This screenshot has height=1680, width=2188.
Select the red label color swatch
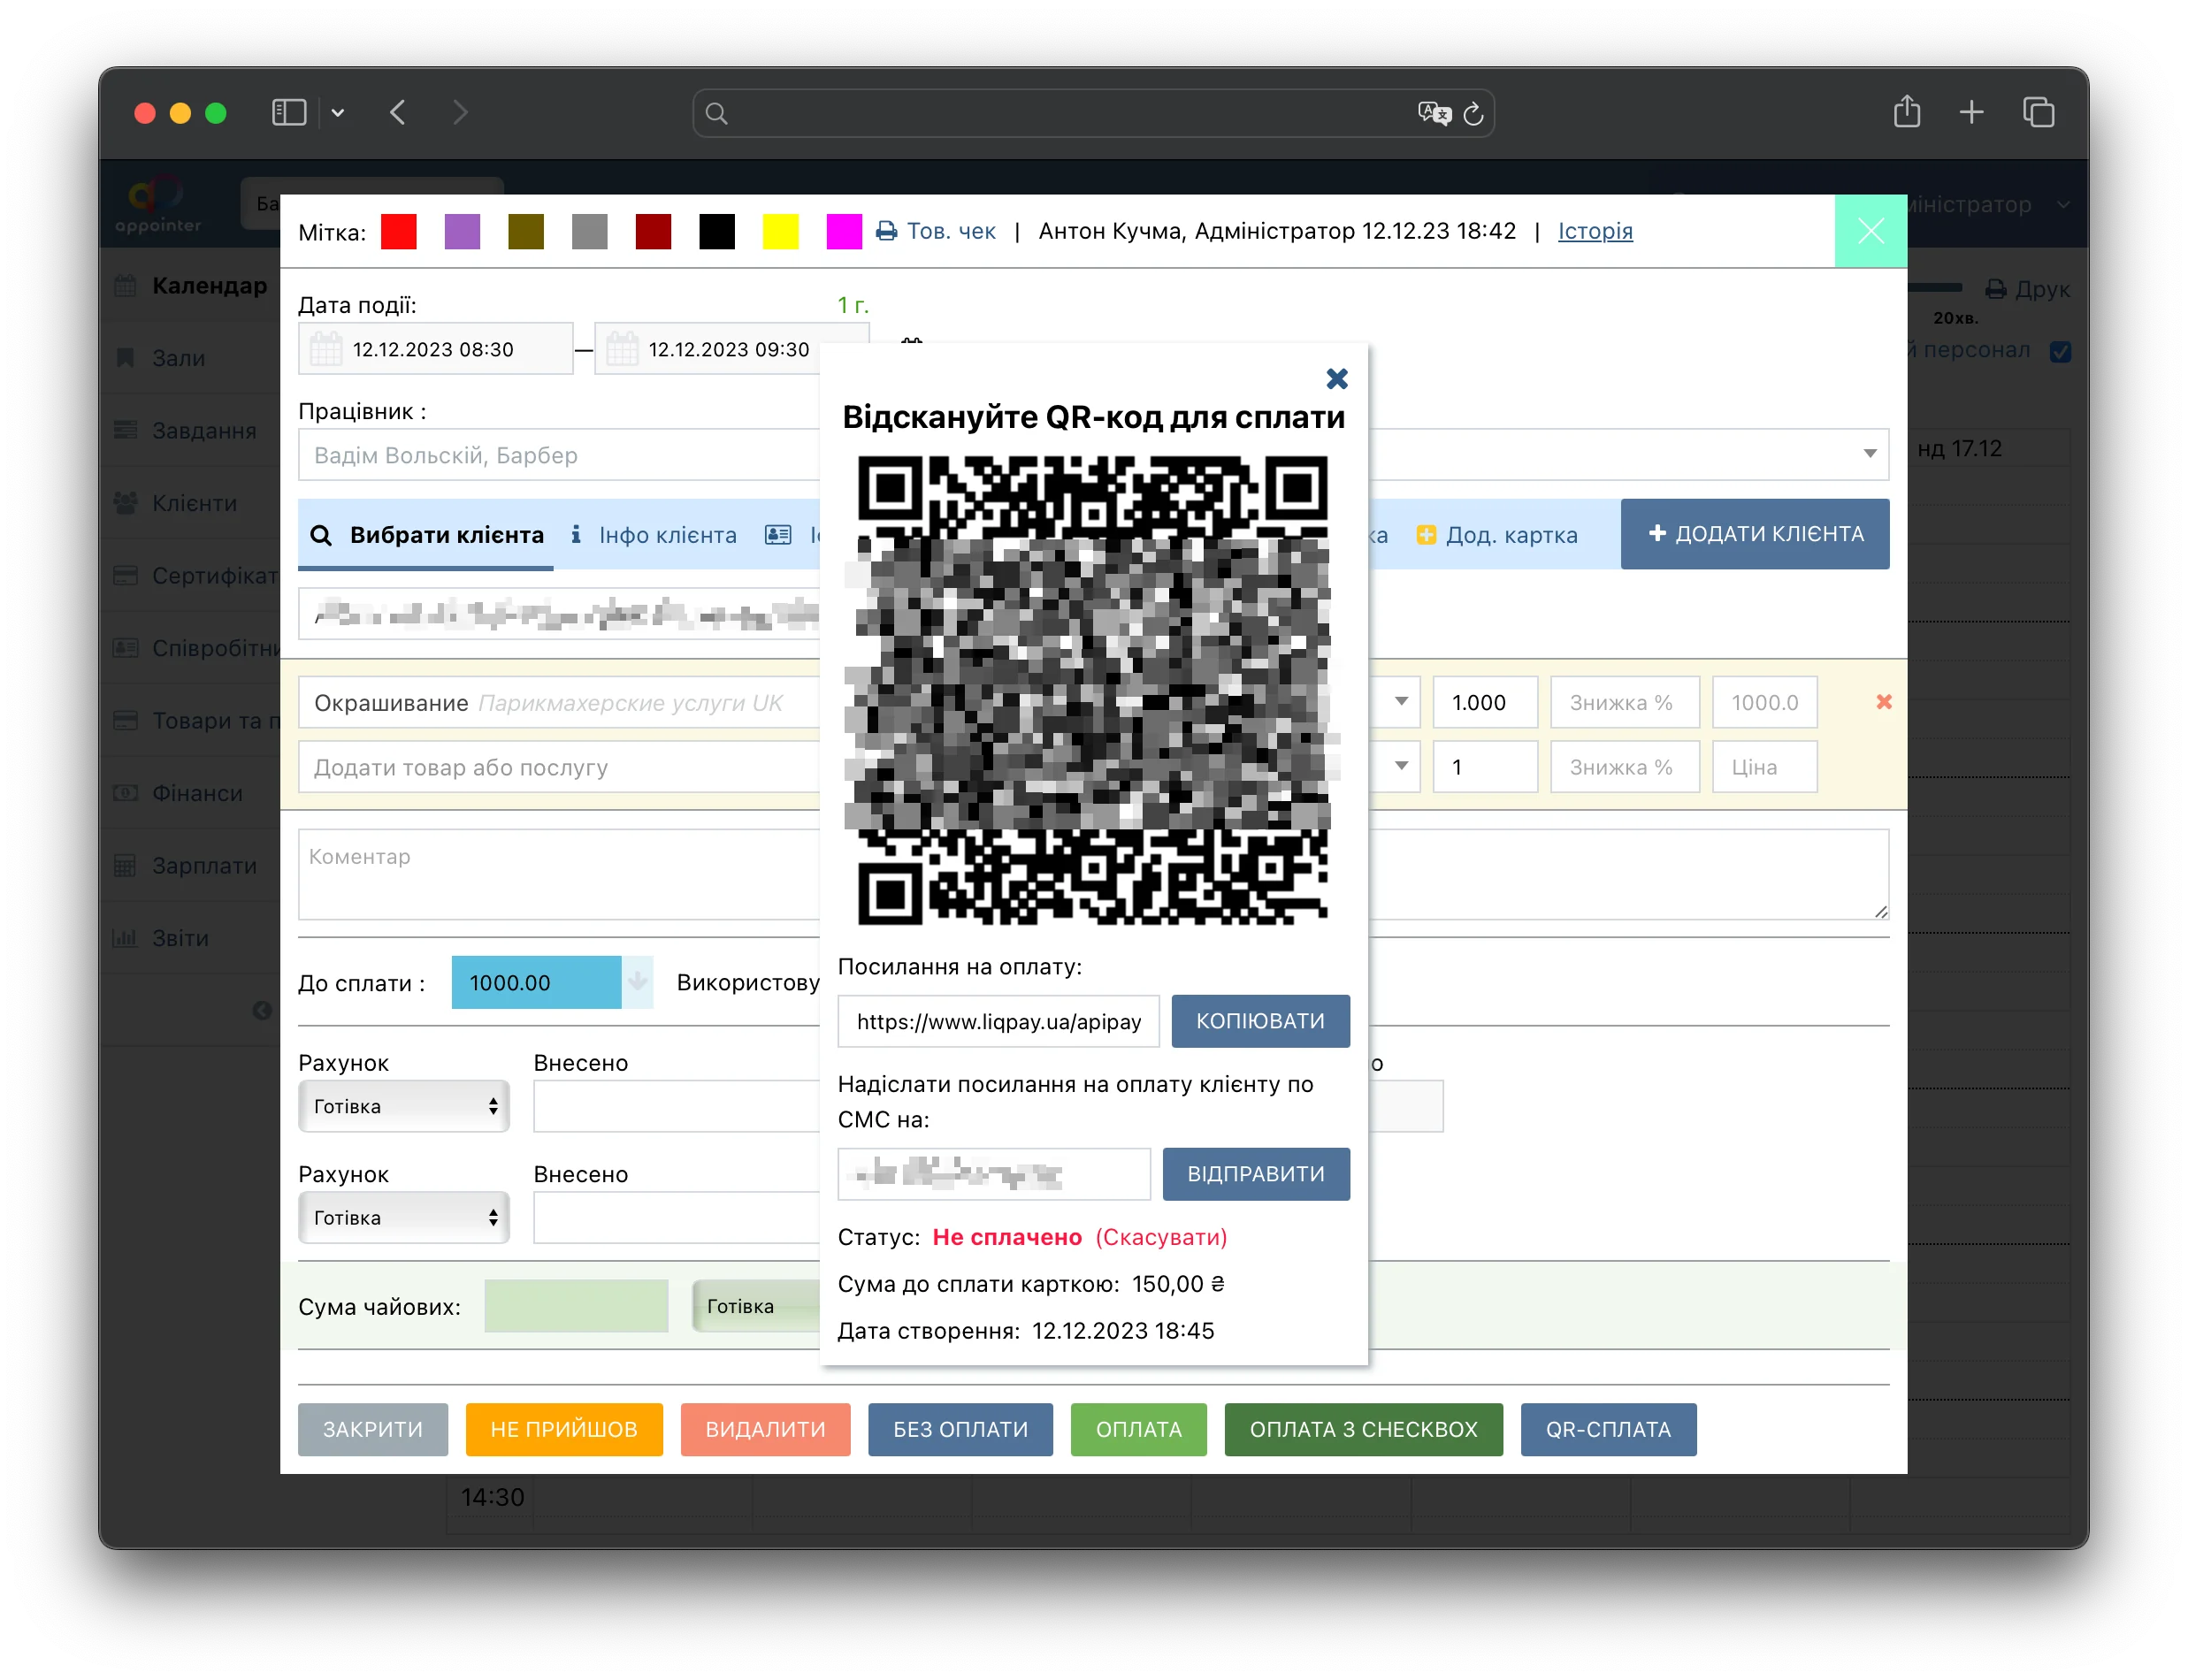pyautogui.click(x=398, y=232)
